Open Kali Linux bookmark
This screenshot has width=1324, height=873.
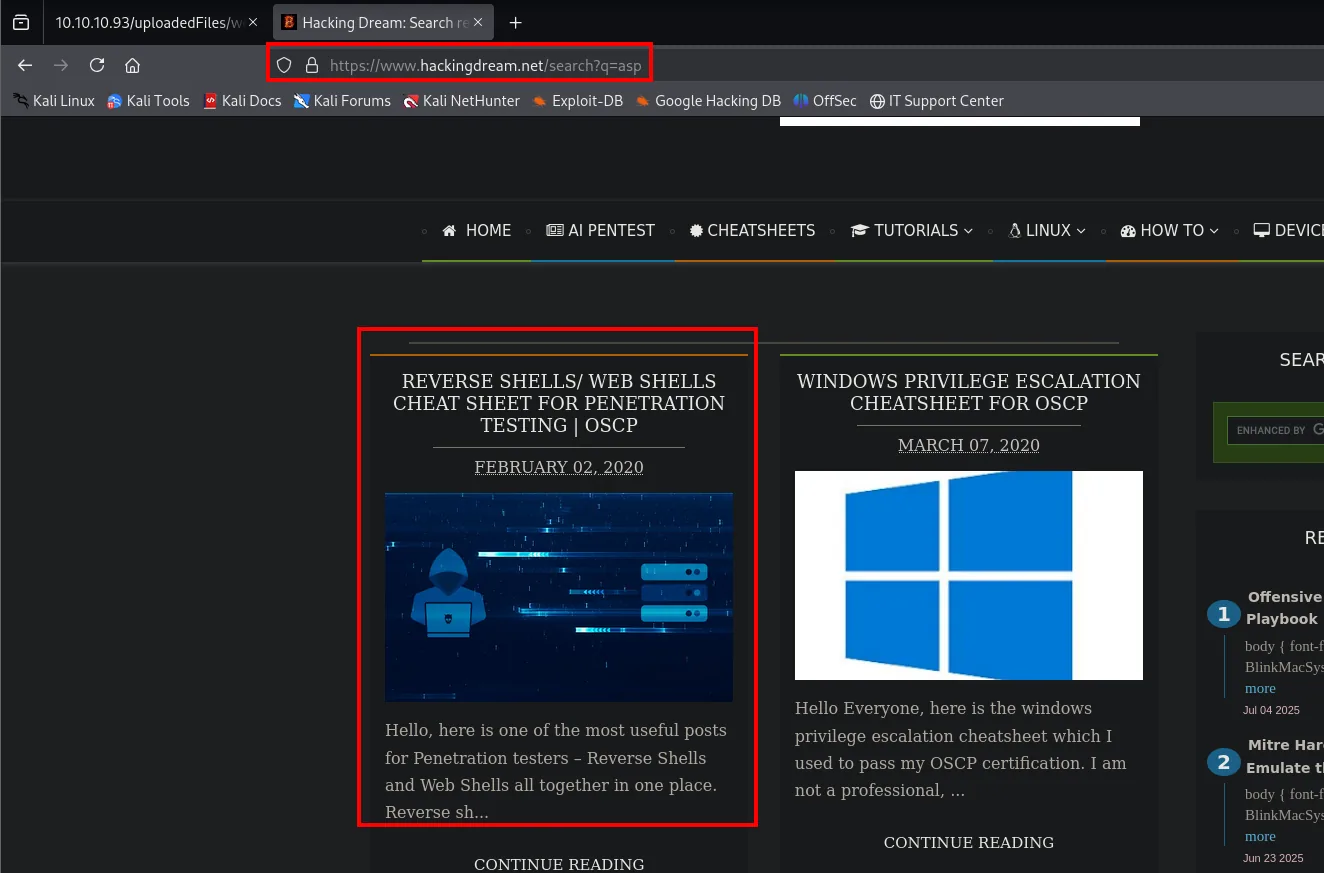click(x=54, y=100)
